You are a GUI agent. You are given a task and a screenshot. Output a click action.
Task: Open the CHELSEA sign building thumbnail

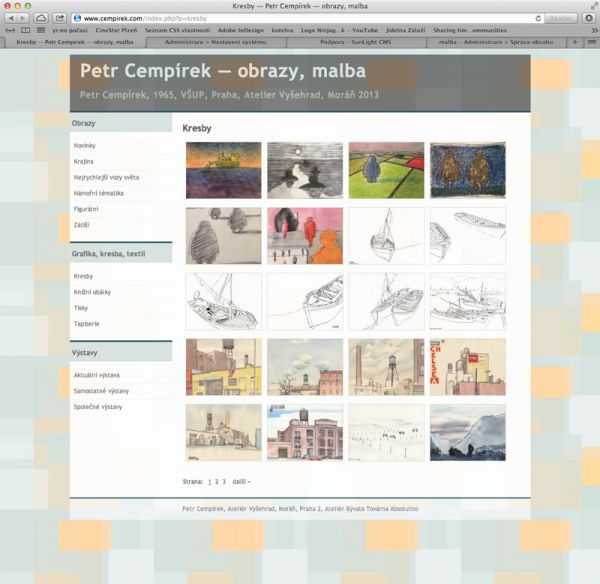[468, 367]
